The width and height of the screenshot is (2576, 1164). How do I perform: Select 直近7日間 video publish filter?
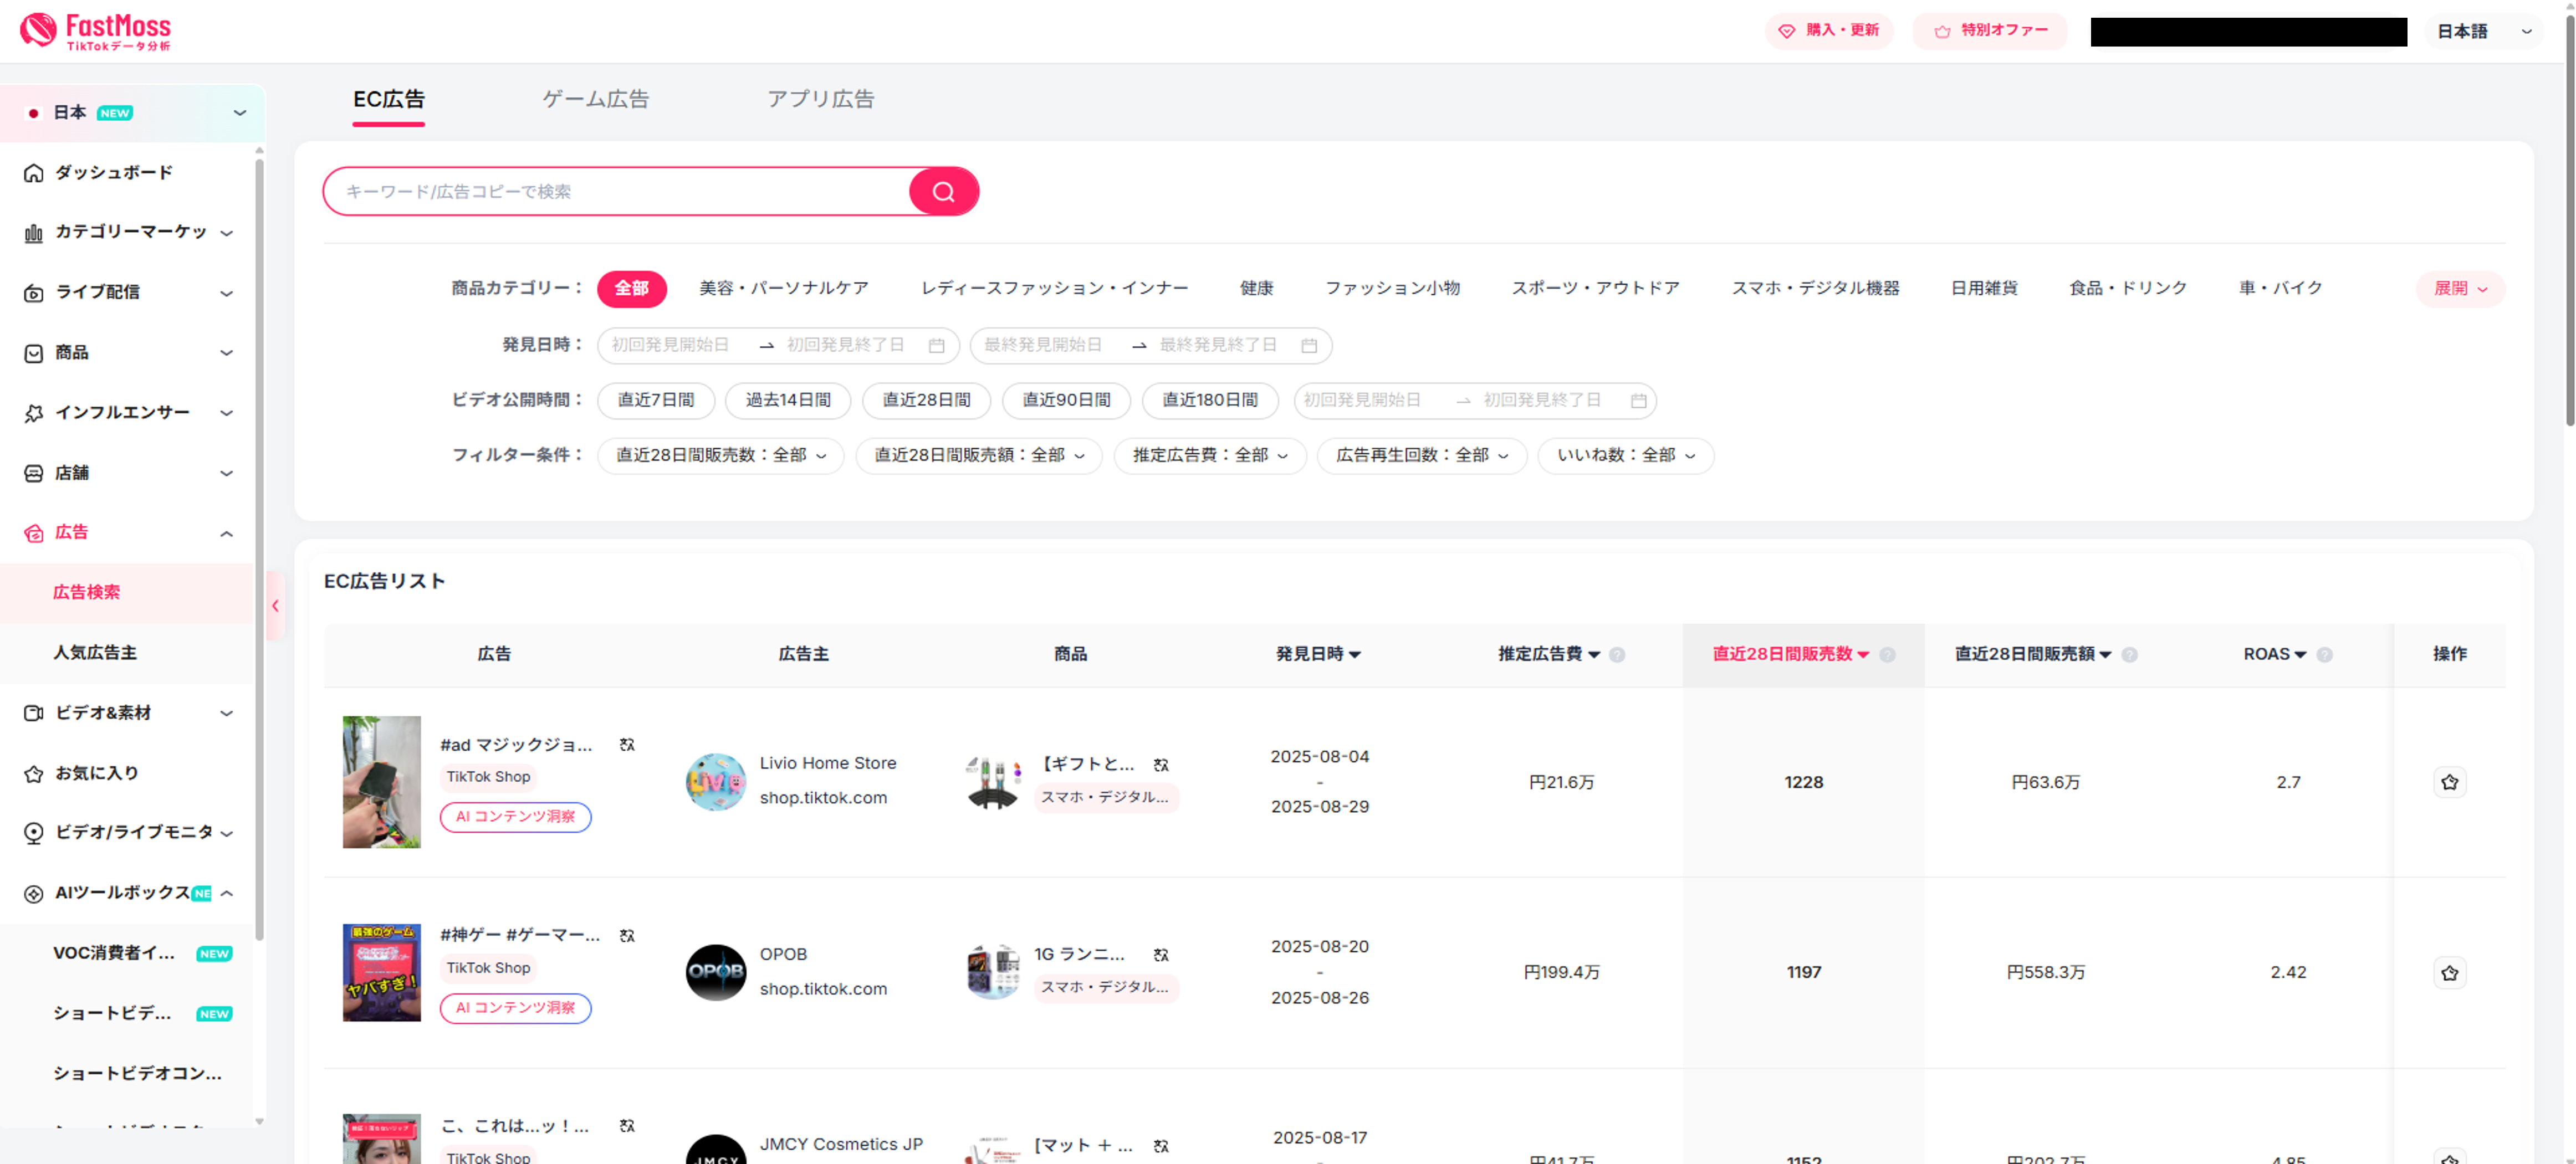[x=656, y=400]
